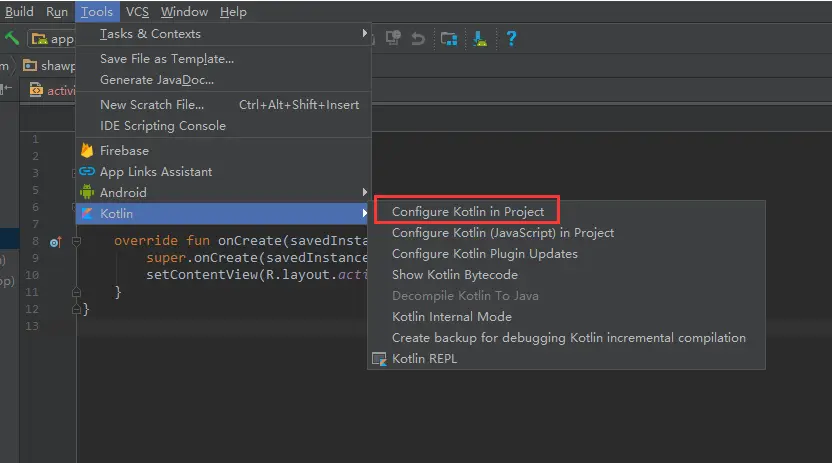Open Project Structure toolbar icon

[448, 38]
